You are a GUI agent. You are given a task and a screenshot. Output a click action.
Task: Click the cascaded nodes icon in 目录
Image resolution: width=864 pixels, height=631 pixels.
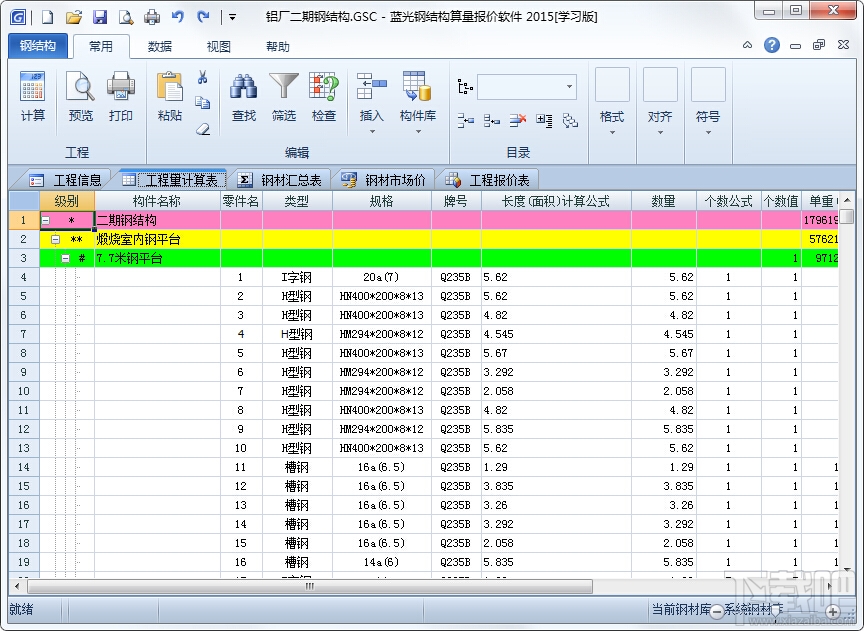click(570, 120)
